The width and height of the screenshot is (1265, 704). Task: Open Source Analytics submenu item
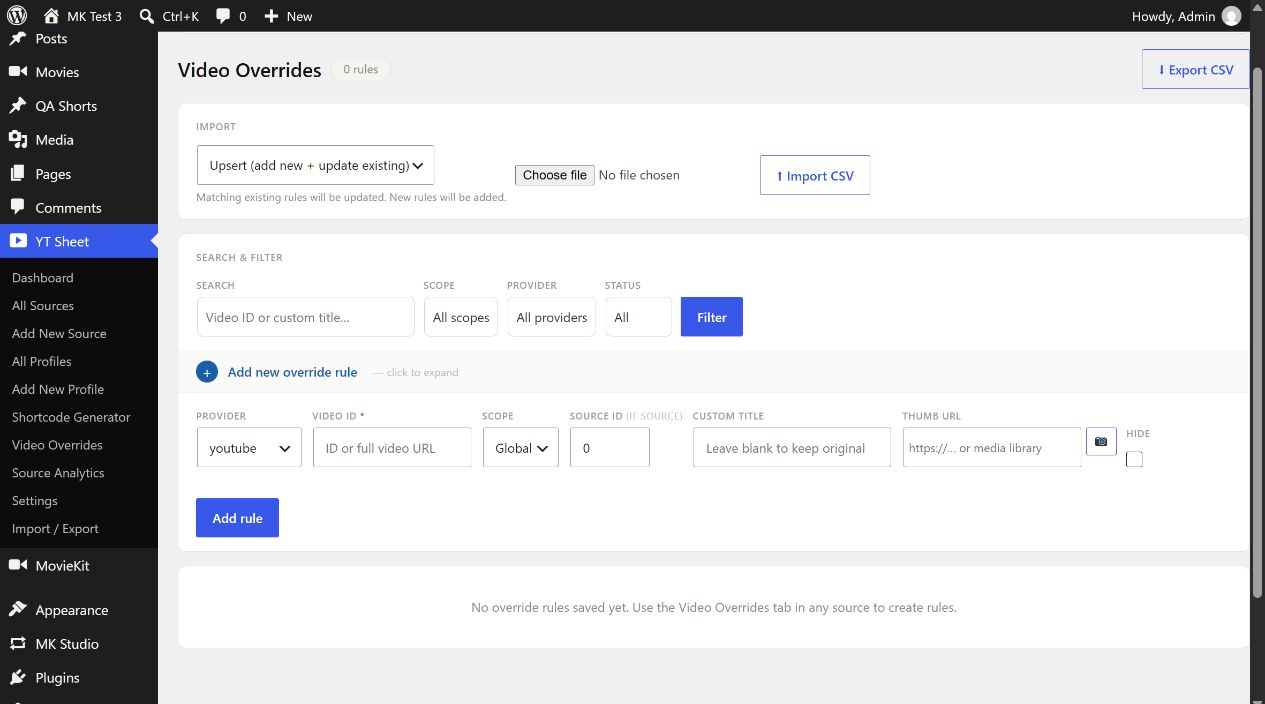point(58,473)
